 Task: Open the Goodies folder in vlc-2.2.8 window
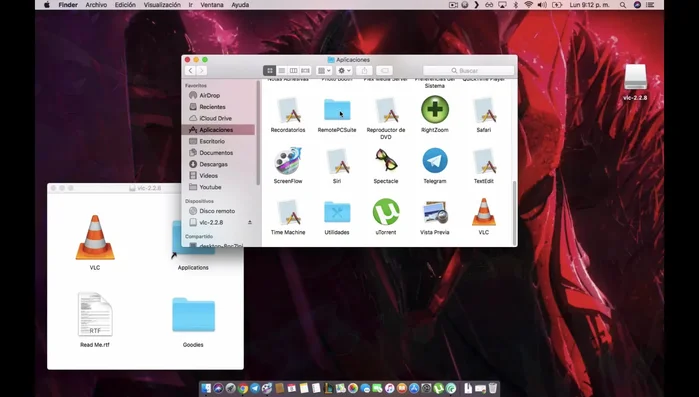coord(193,315)
